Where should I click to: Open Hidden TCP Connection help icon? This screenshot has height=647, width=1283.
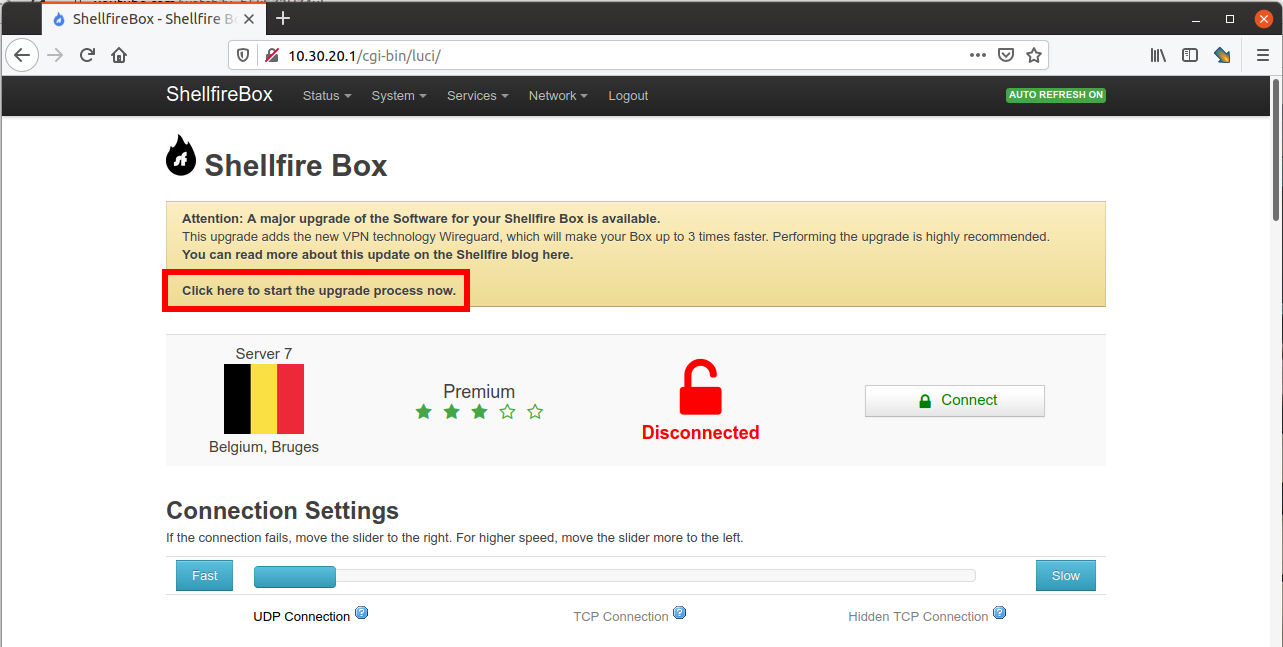click(x=999, y=613)
